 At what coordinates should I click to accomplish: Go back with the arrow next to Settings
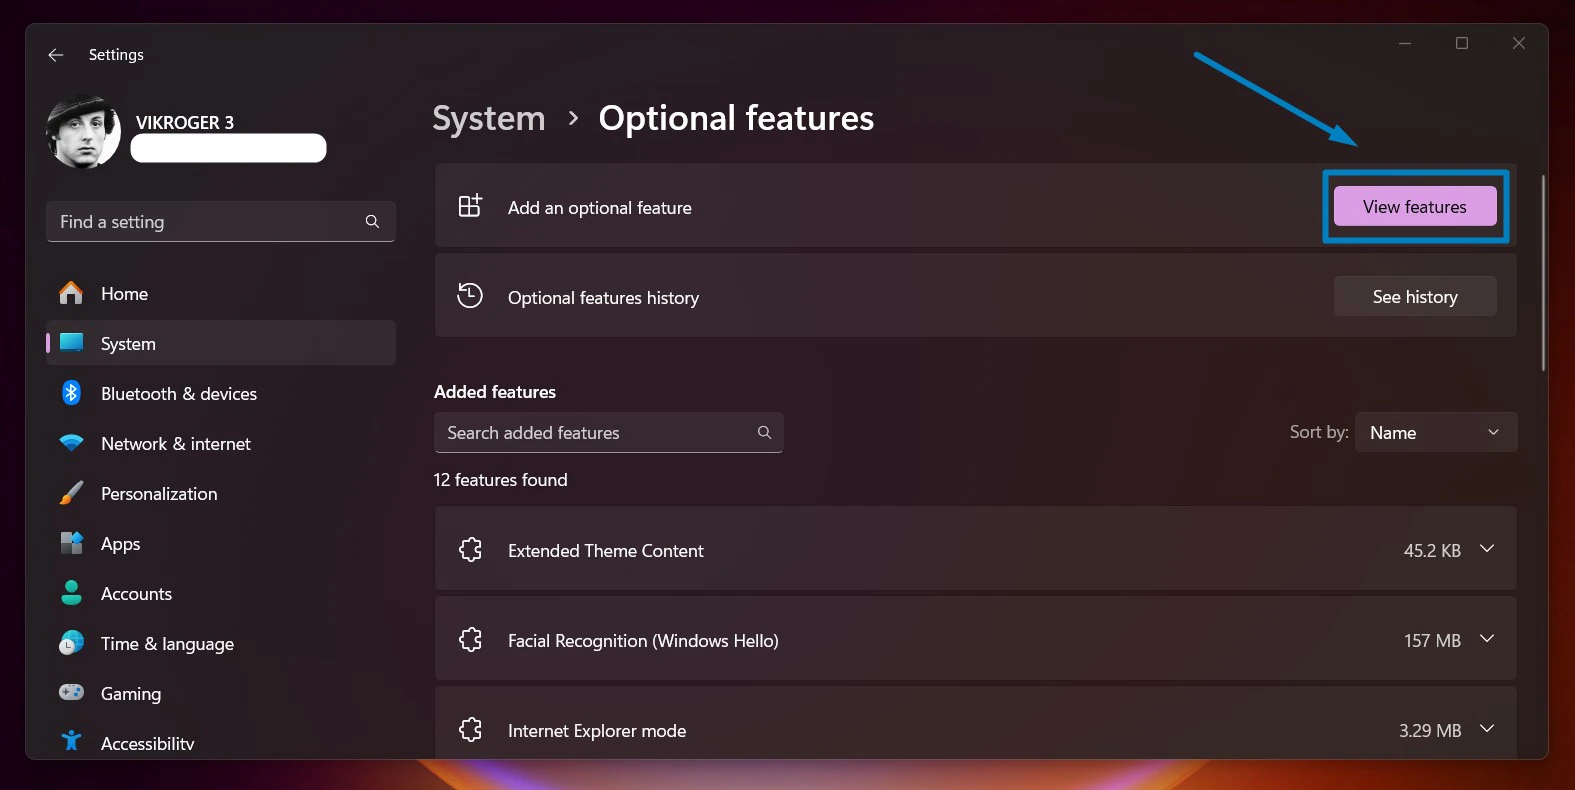tap(56, 55)
